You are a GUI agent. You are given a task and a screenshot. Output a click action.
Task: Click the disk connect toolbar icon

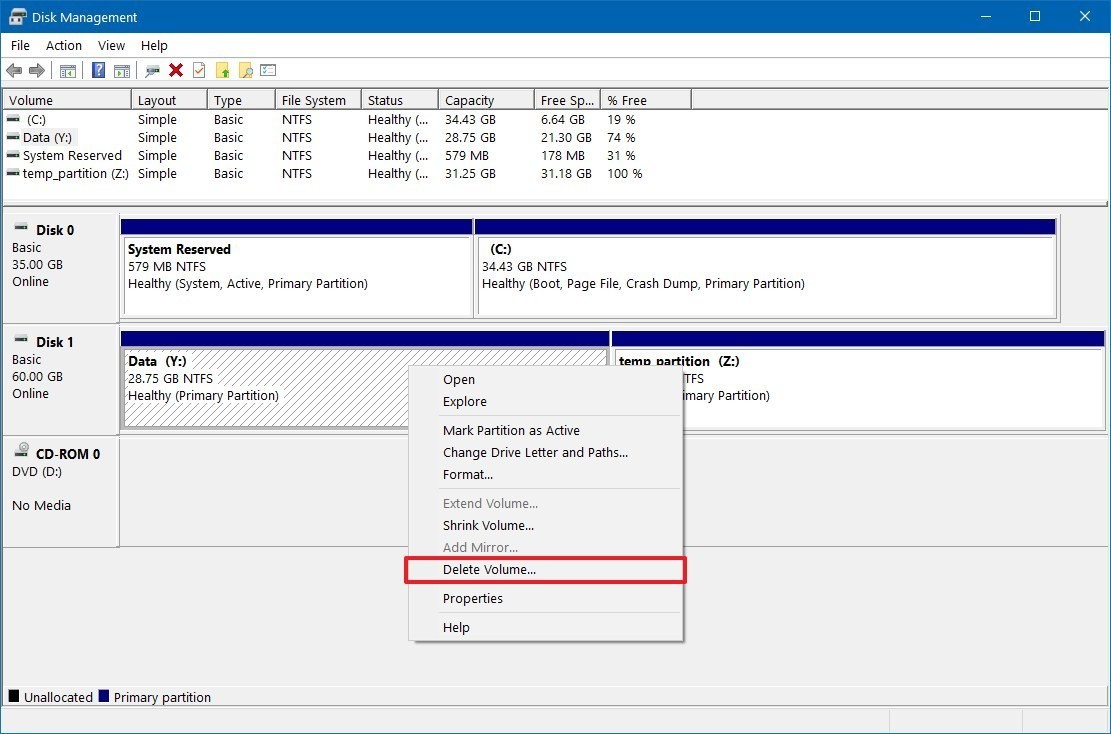152,70
